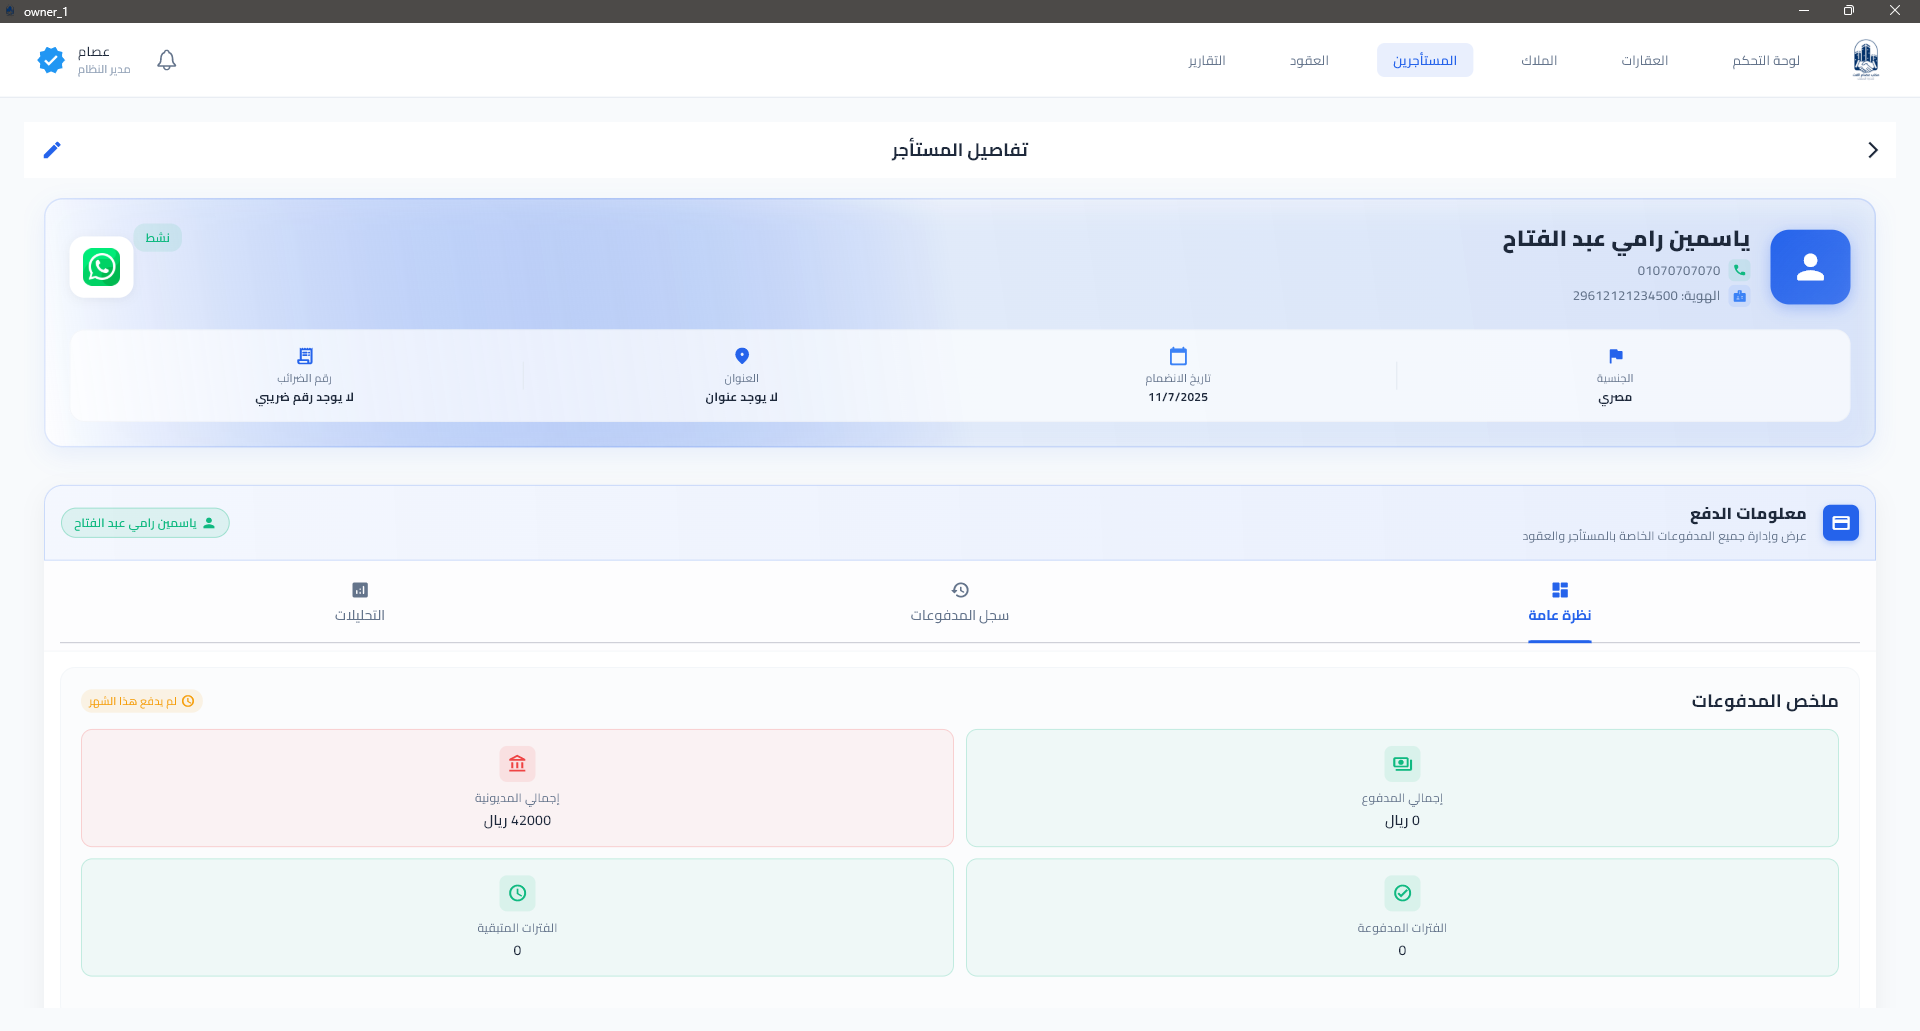
Task: Restore down the owner_1 window
Action: click(1849, 11)
